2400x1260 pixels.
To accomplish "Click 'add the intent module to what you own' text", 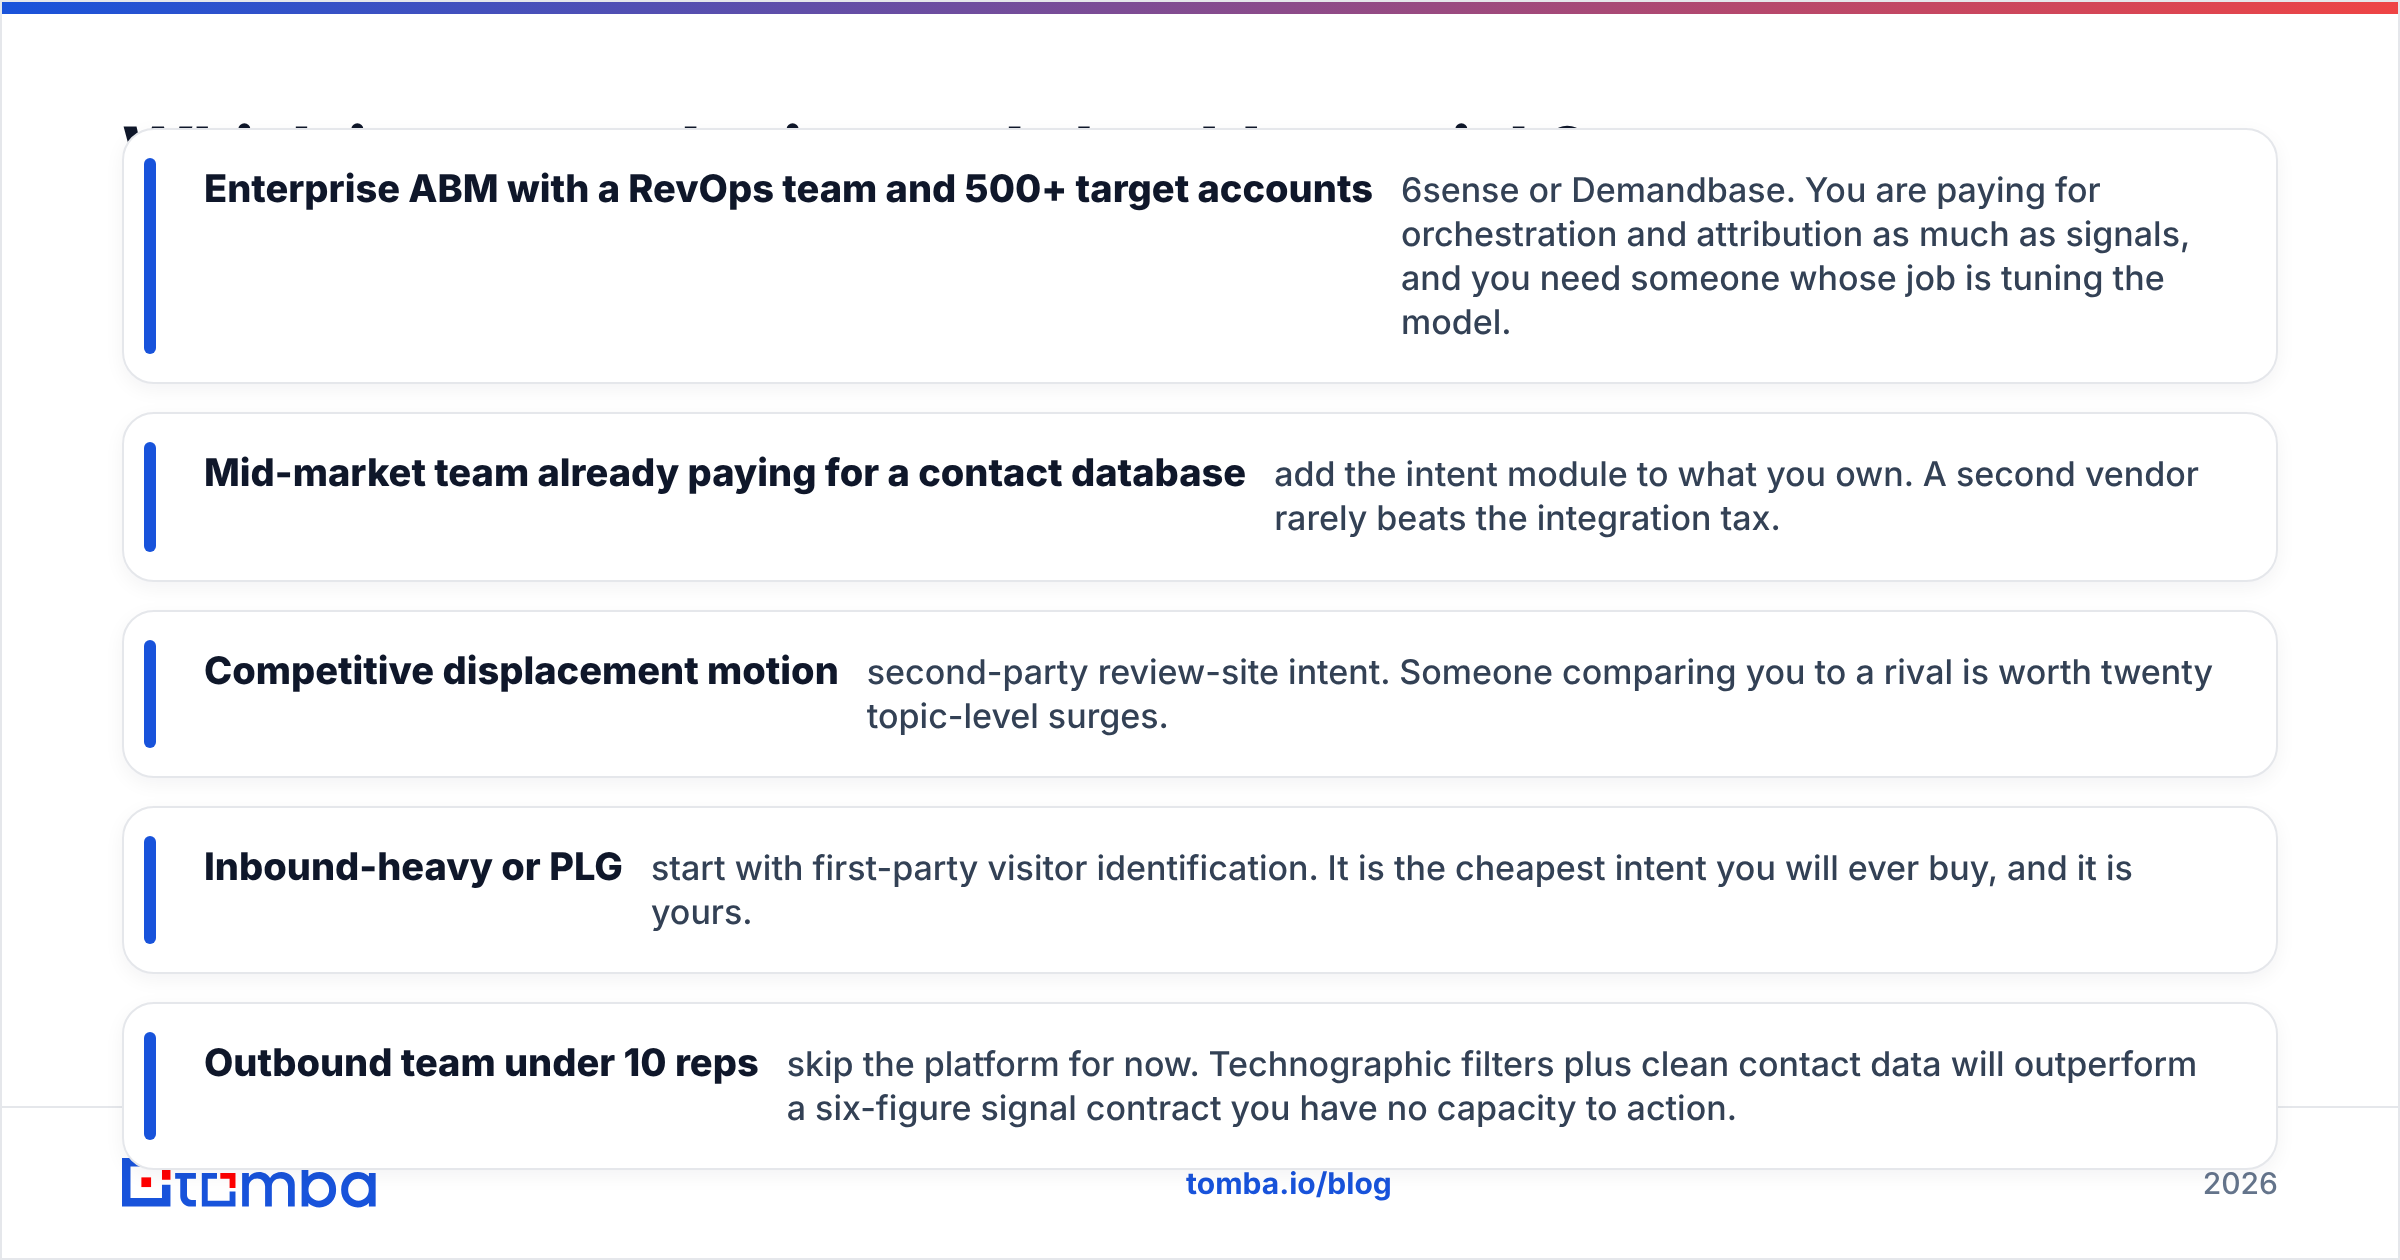I will [1736, 496].
